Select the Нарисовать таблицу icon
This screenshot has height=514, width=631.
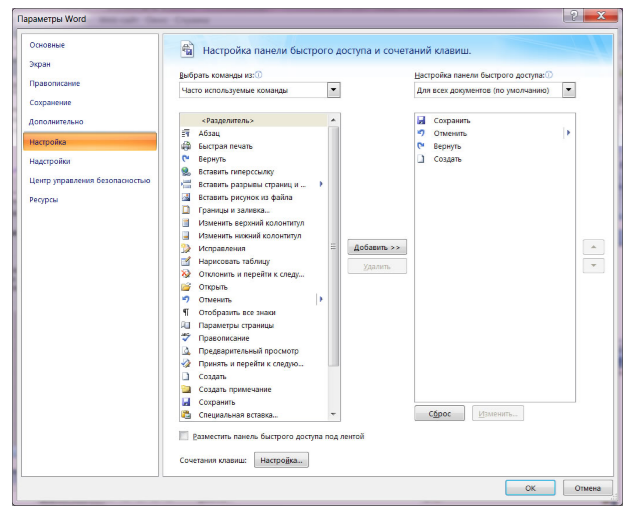coord(185,261)
